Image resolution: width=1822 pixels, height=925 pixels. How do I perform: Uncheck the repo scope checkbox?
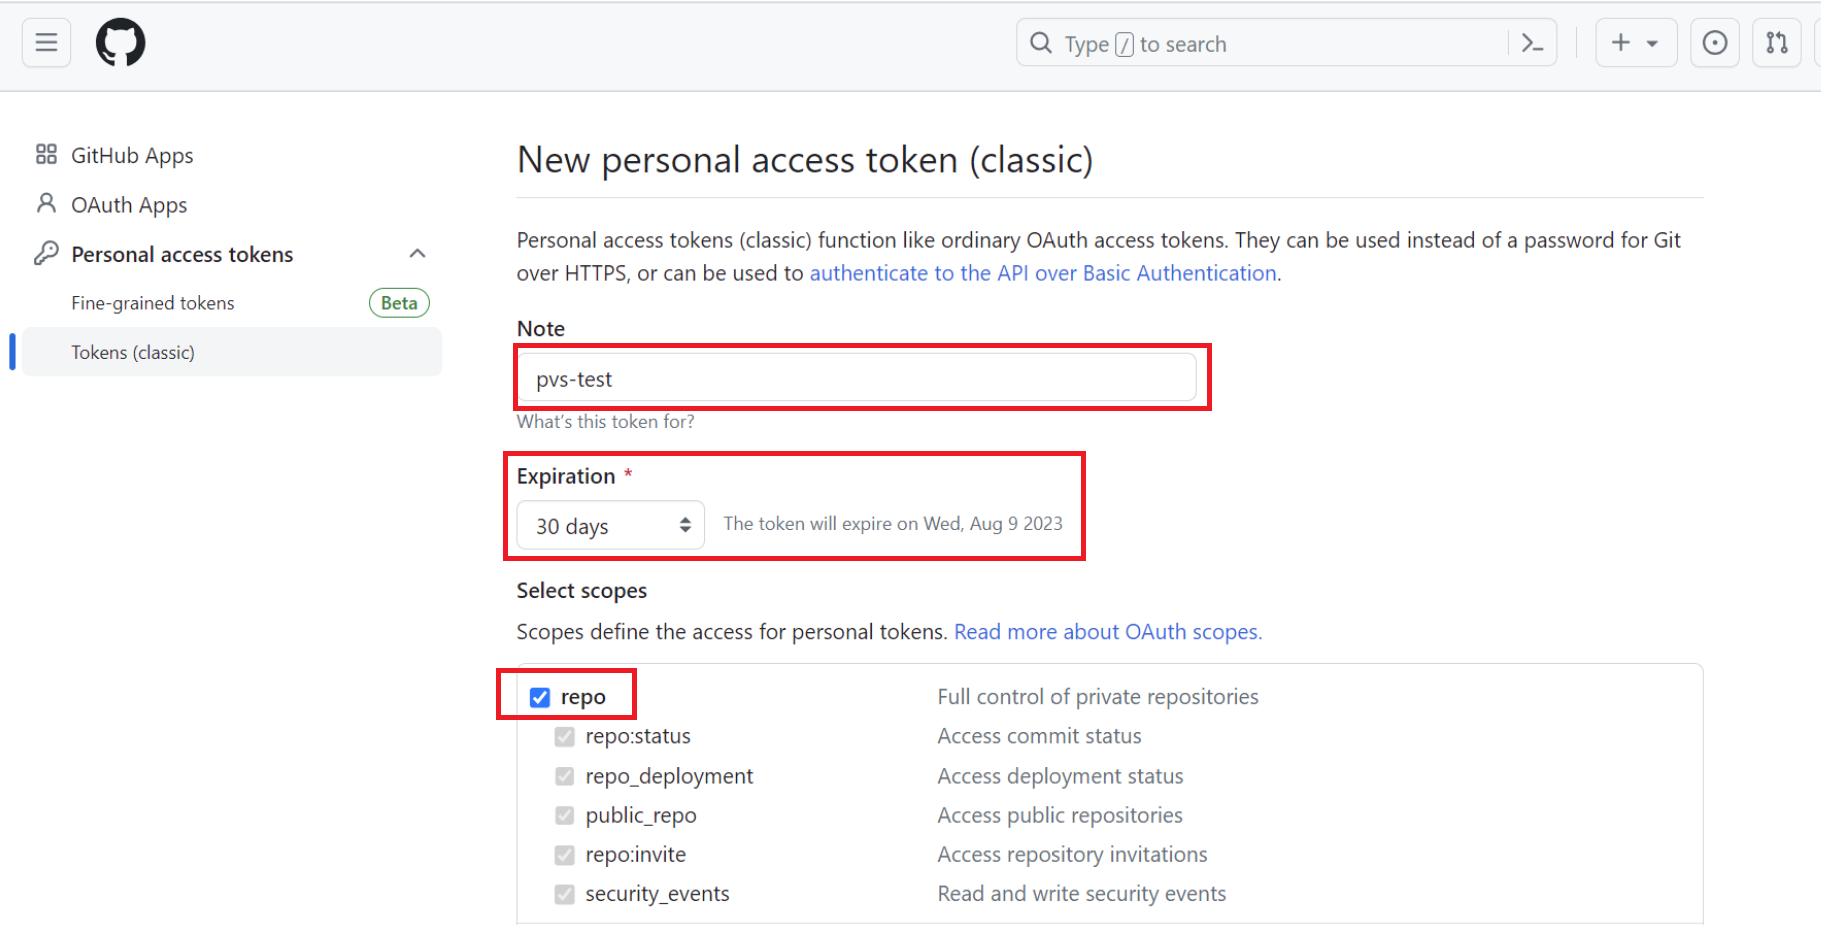point(539,696)
